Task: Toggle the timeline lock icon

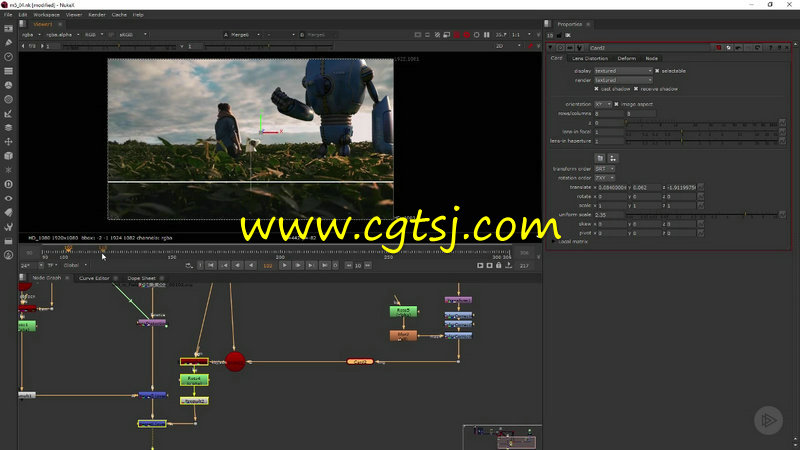Action: point(498,265)
